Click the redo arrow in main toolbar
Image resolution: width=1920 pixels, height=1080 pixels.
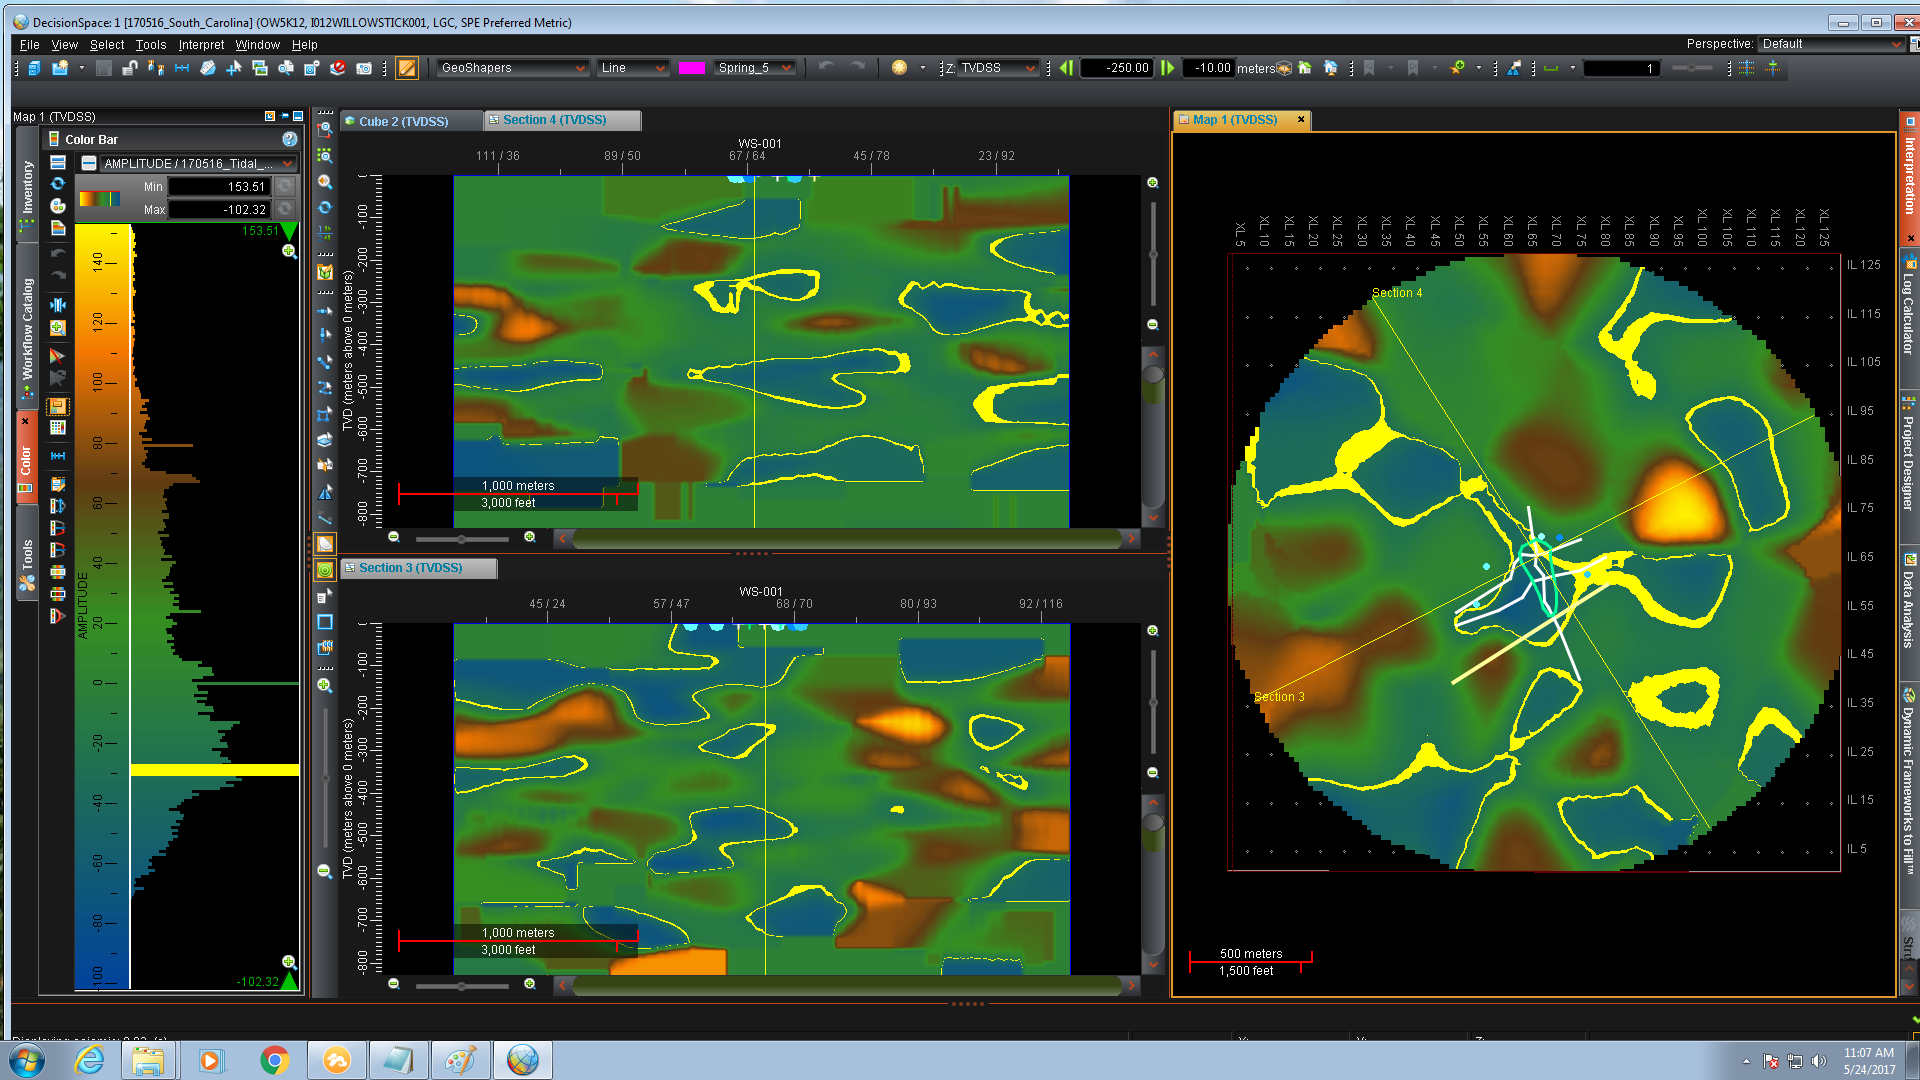pos(857,67)
